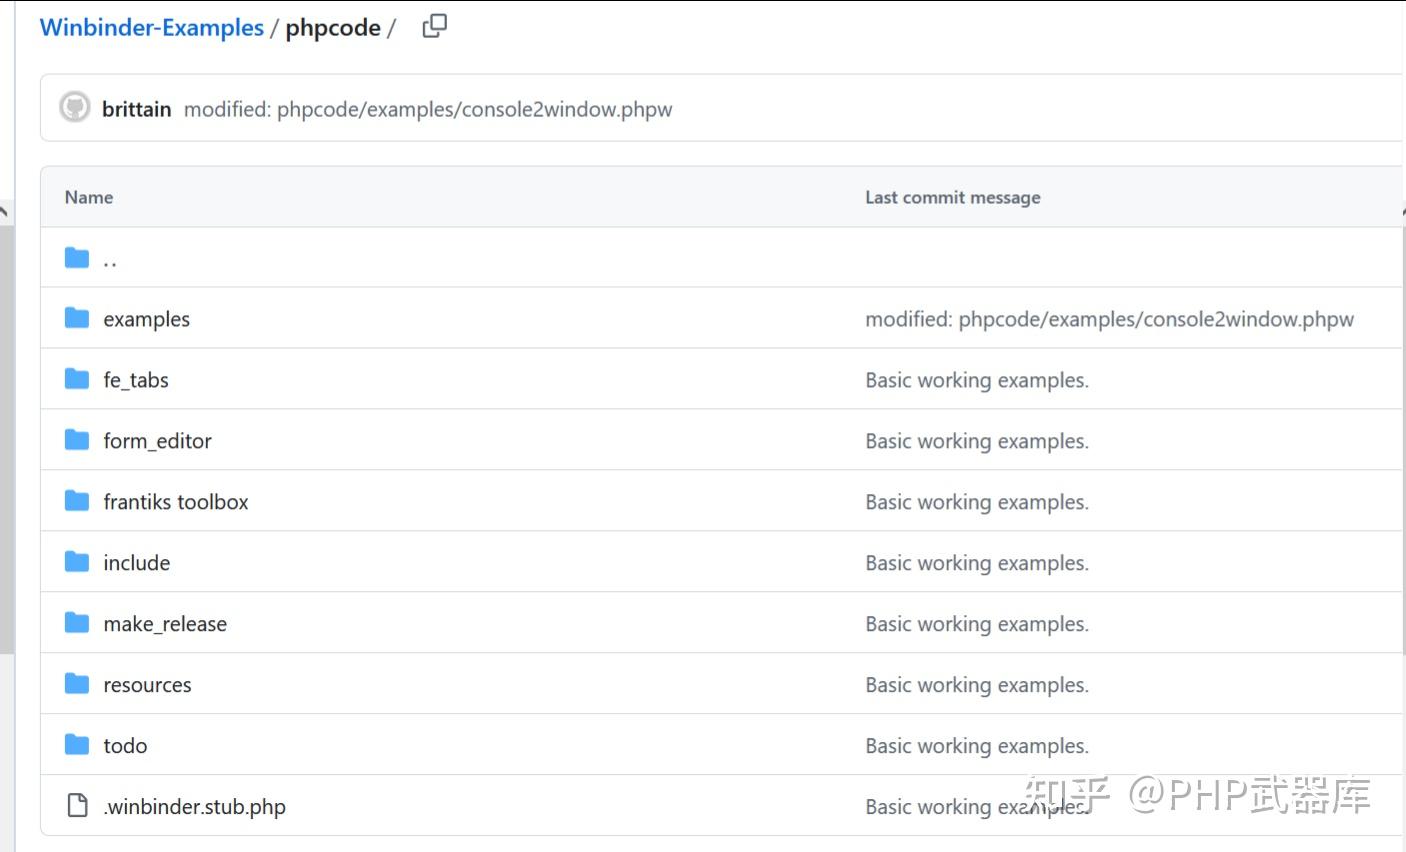
Task: Click the include folder icon
Action: [x=77, y=562]
